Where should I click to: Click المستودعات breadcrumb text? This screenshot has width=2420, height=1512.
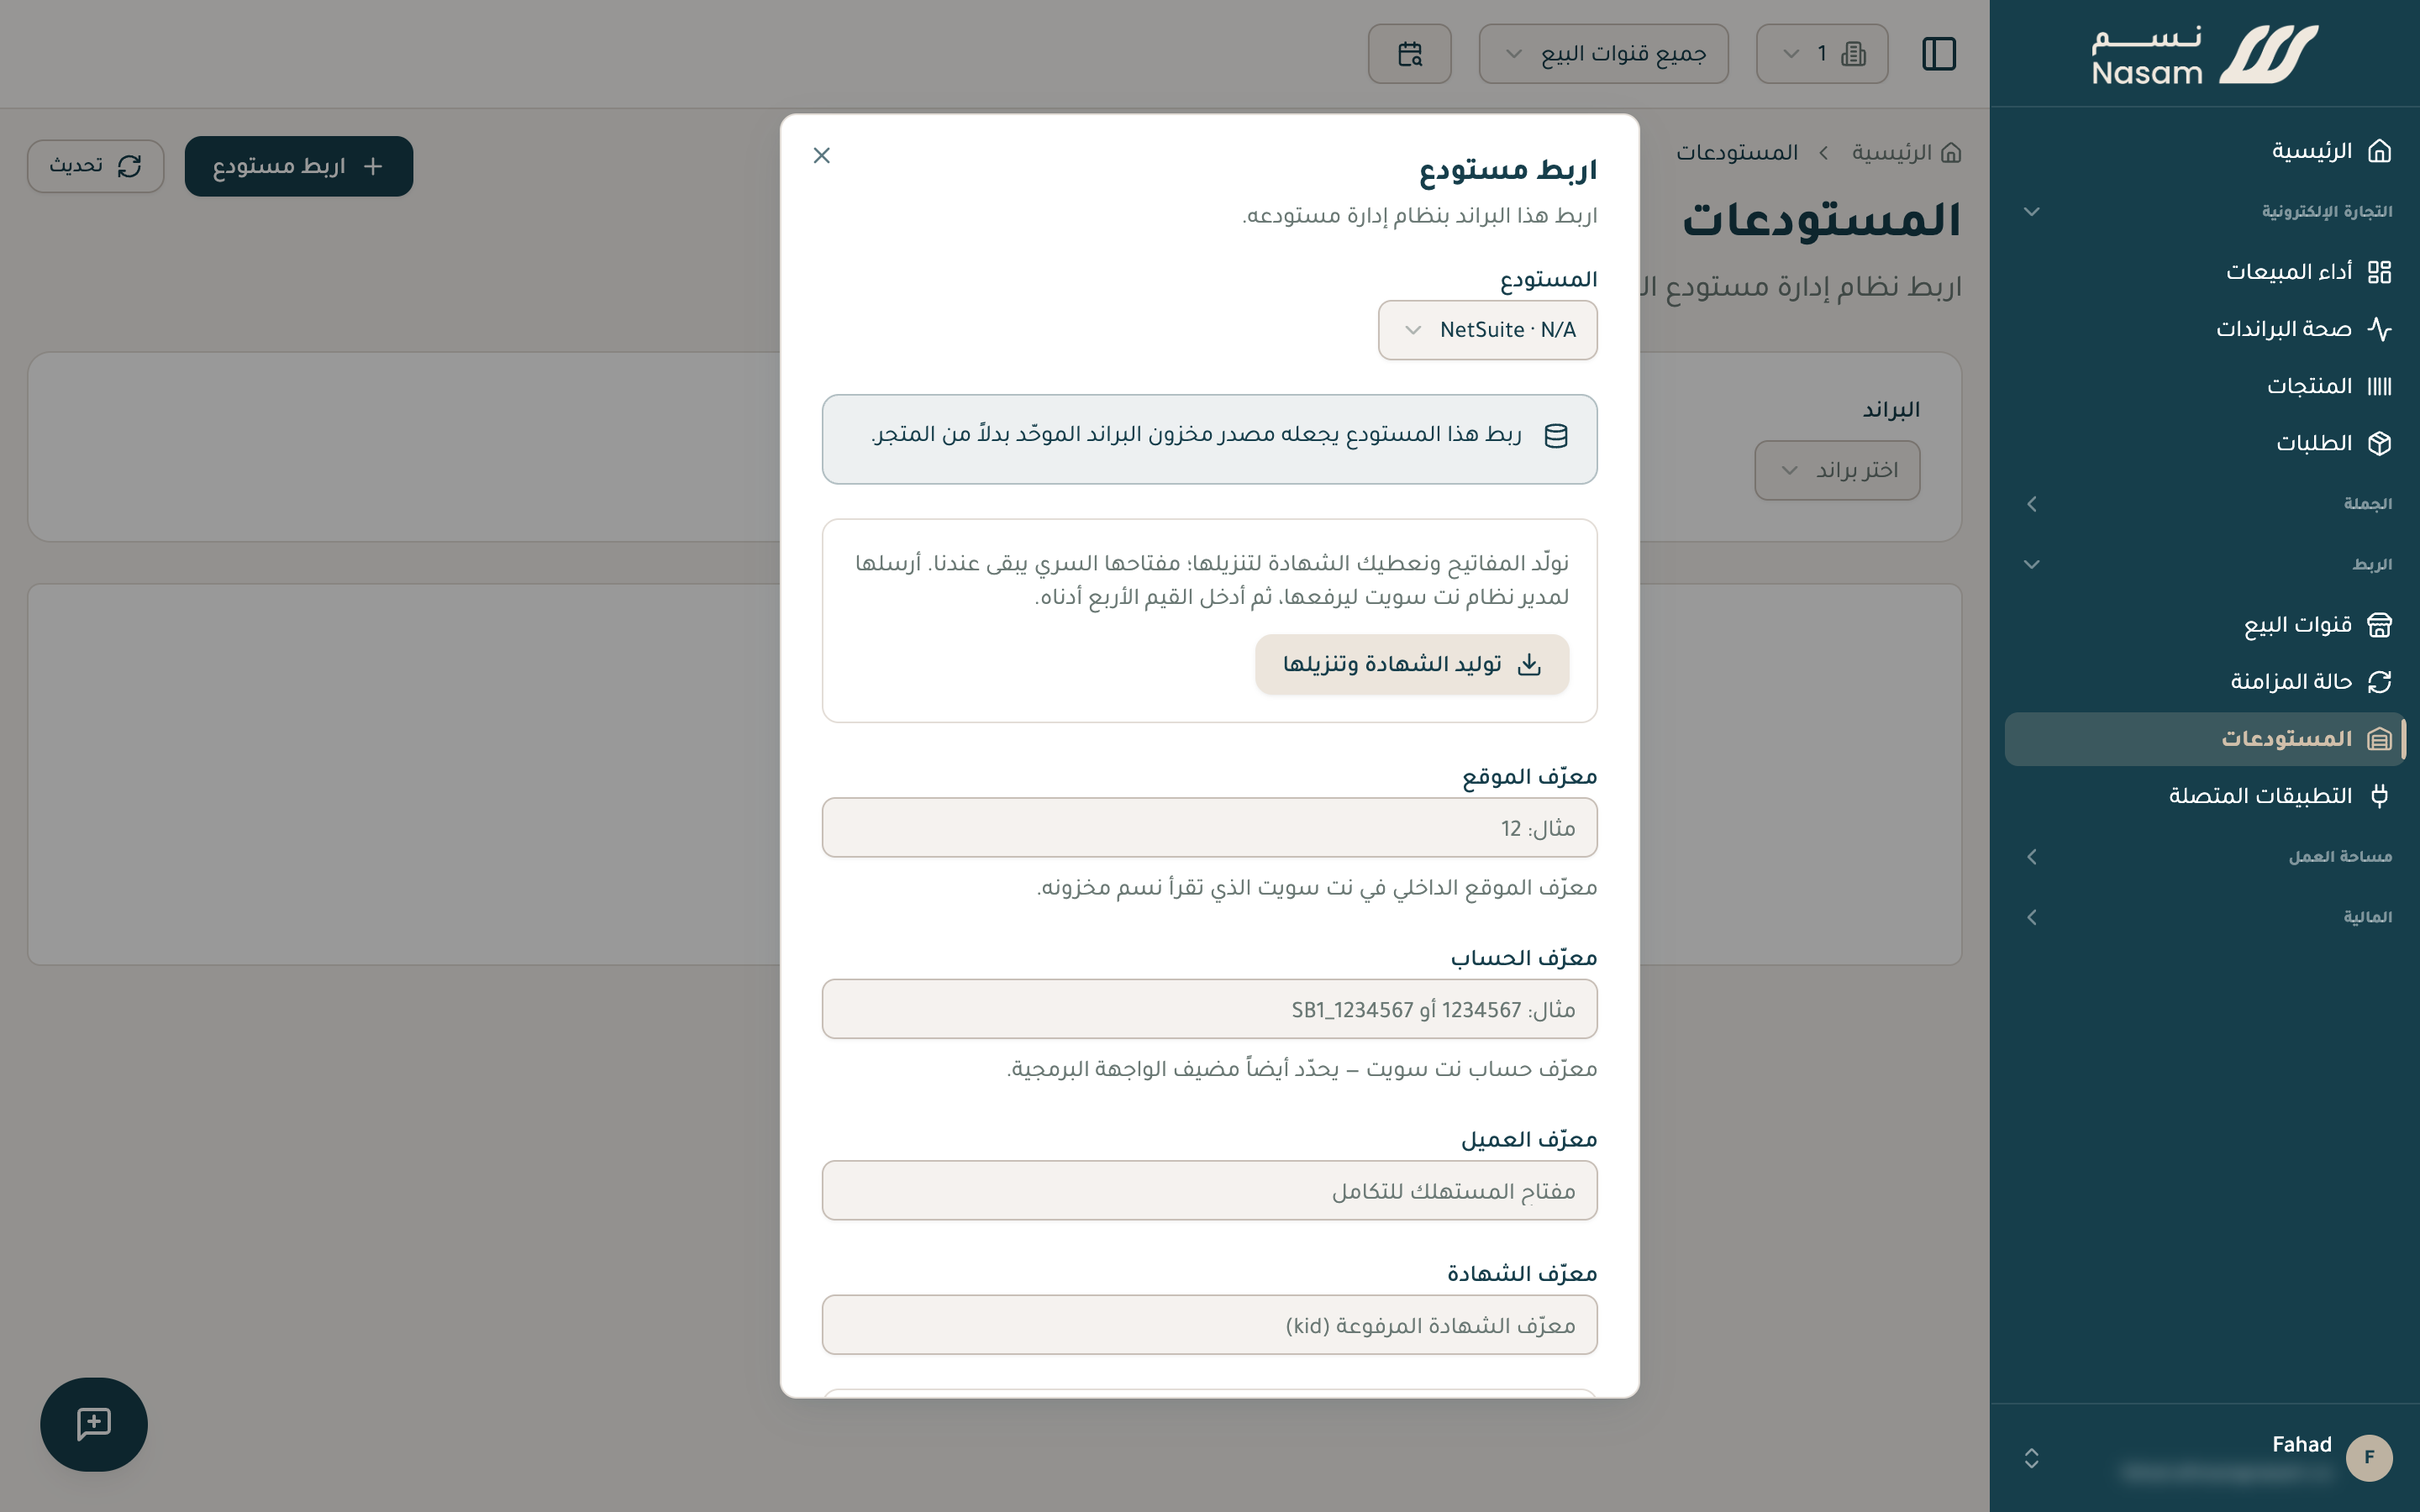click(1737, 153)
